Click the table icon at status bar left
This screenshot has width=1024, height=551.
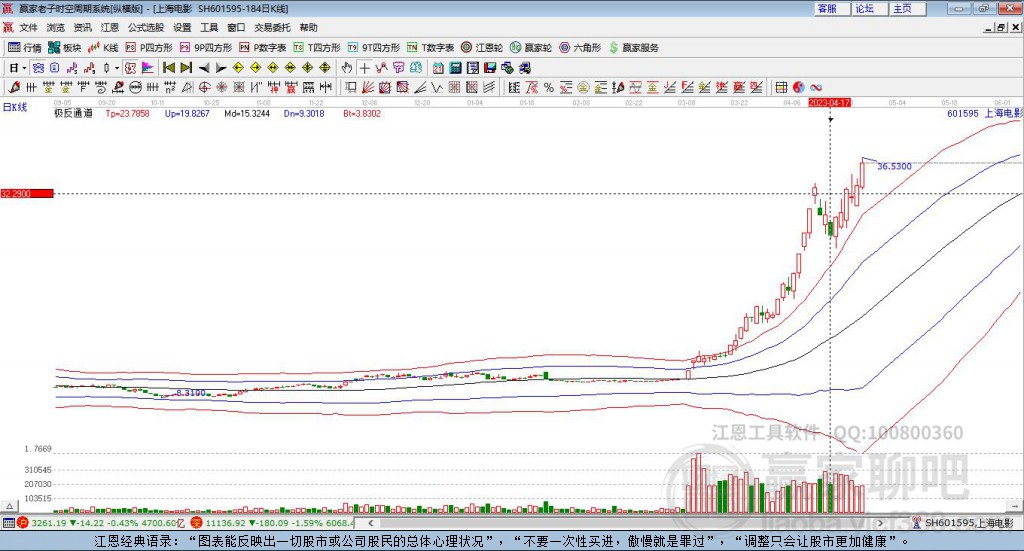pyautogui.click(x=8, y=523)
